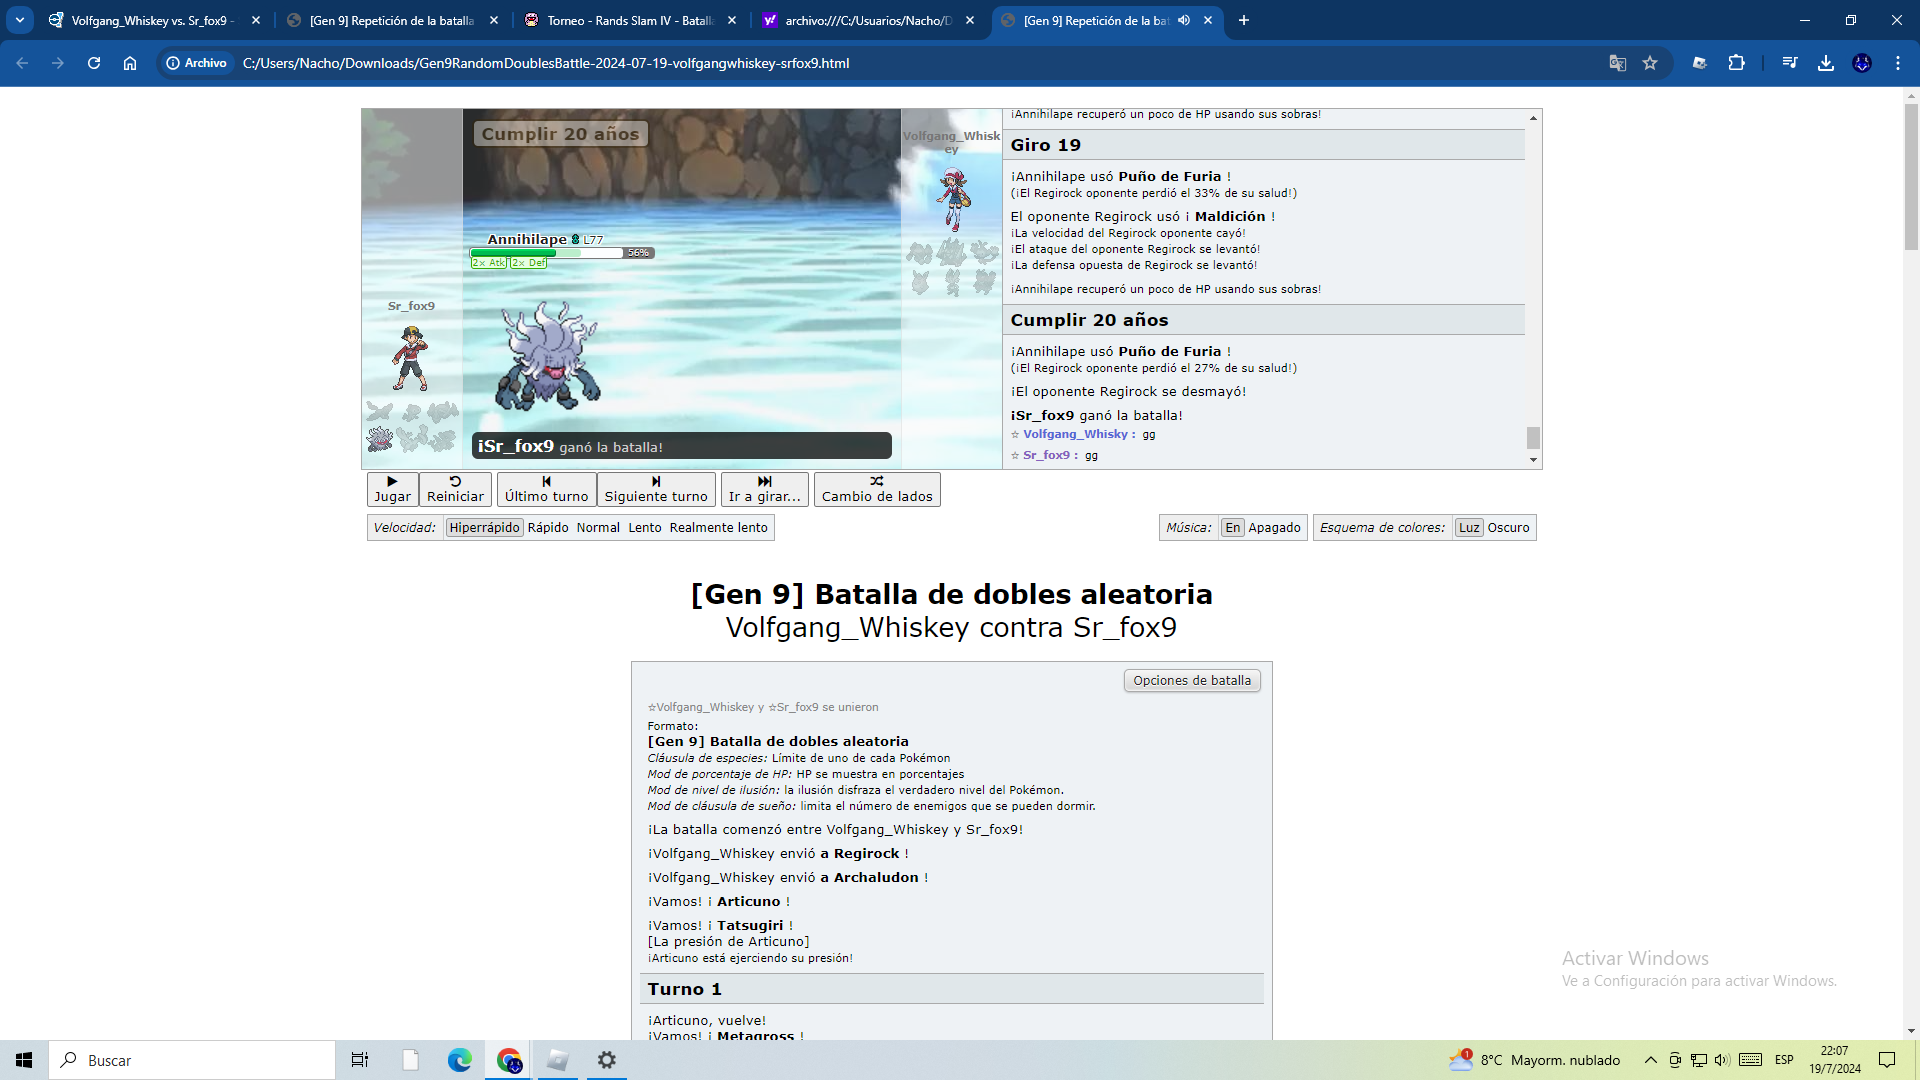Open a new browser tab

tap(1244, 20)
